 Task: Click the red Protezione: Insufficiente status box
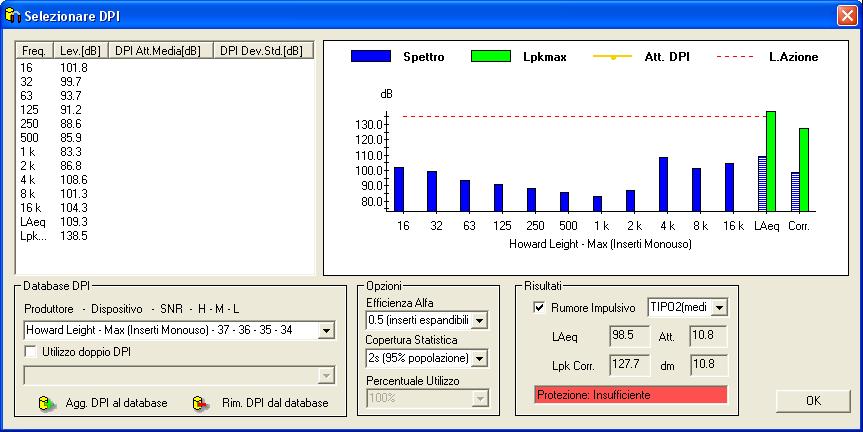click(631, 395)
